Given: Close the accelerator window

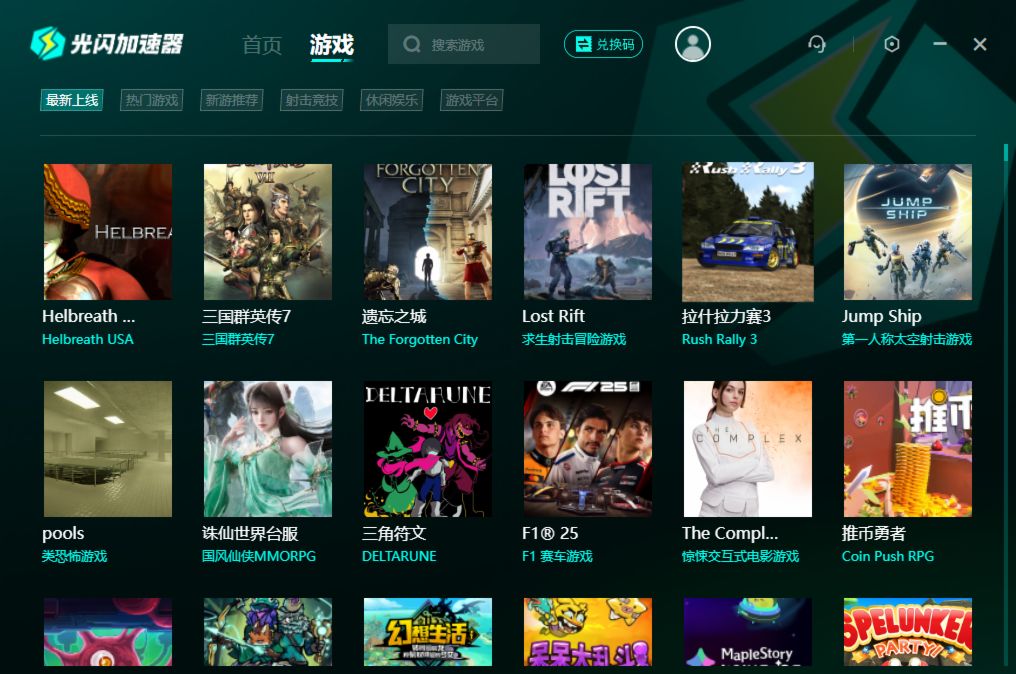Looking at the screenshot, I should (x=980, y=44).
